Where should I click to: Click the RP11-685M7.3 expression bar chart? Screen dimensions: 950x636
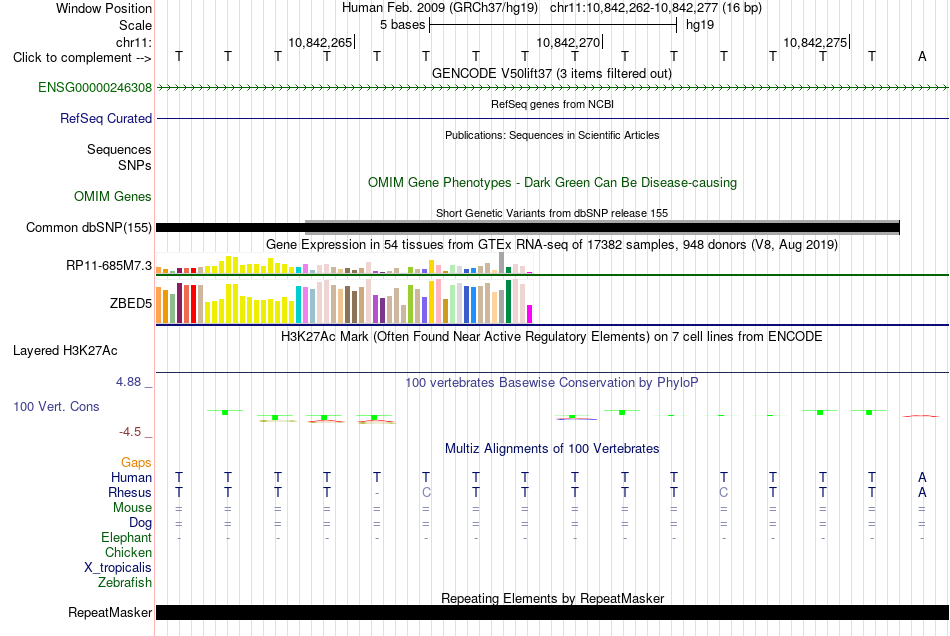344,263
